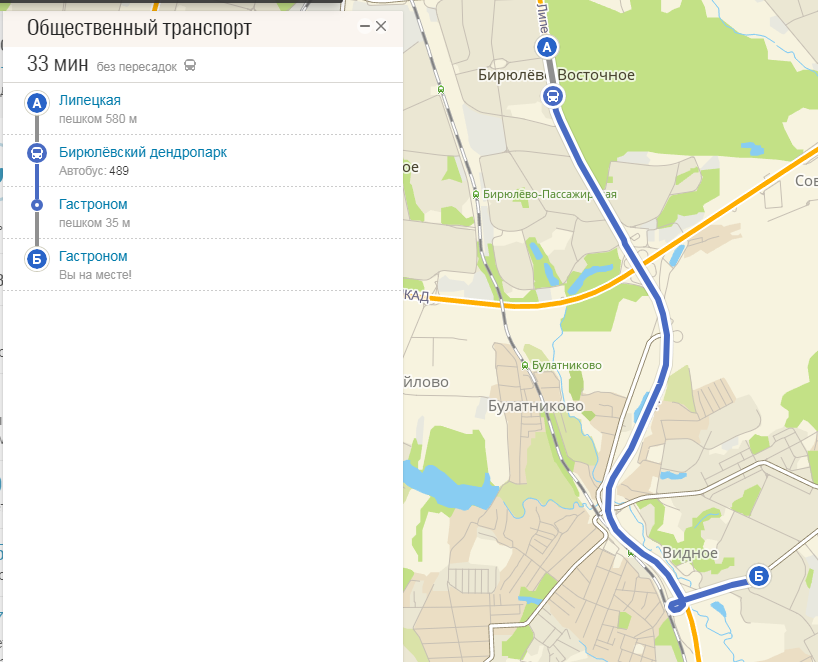
Task: Click bus number 489 in the route step
Action: (119, 171)
